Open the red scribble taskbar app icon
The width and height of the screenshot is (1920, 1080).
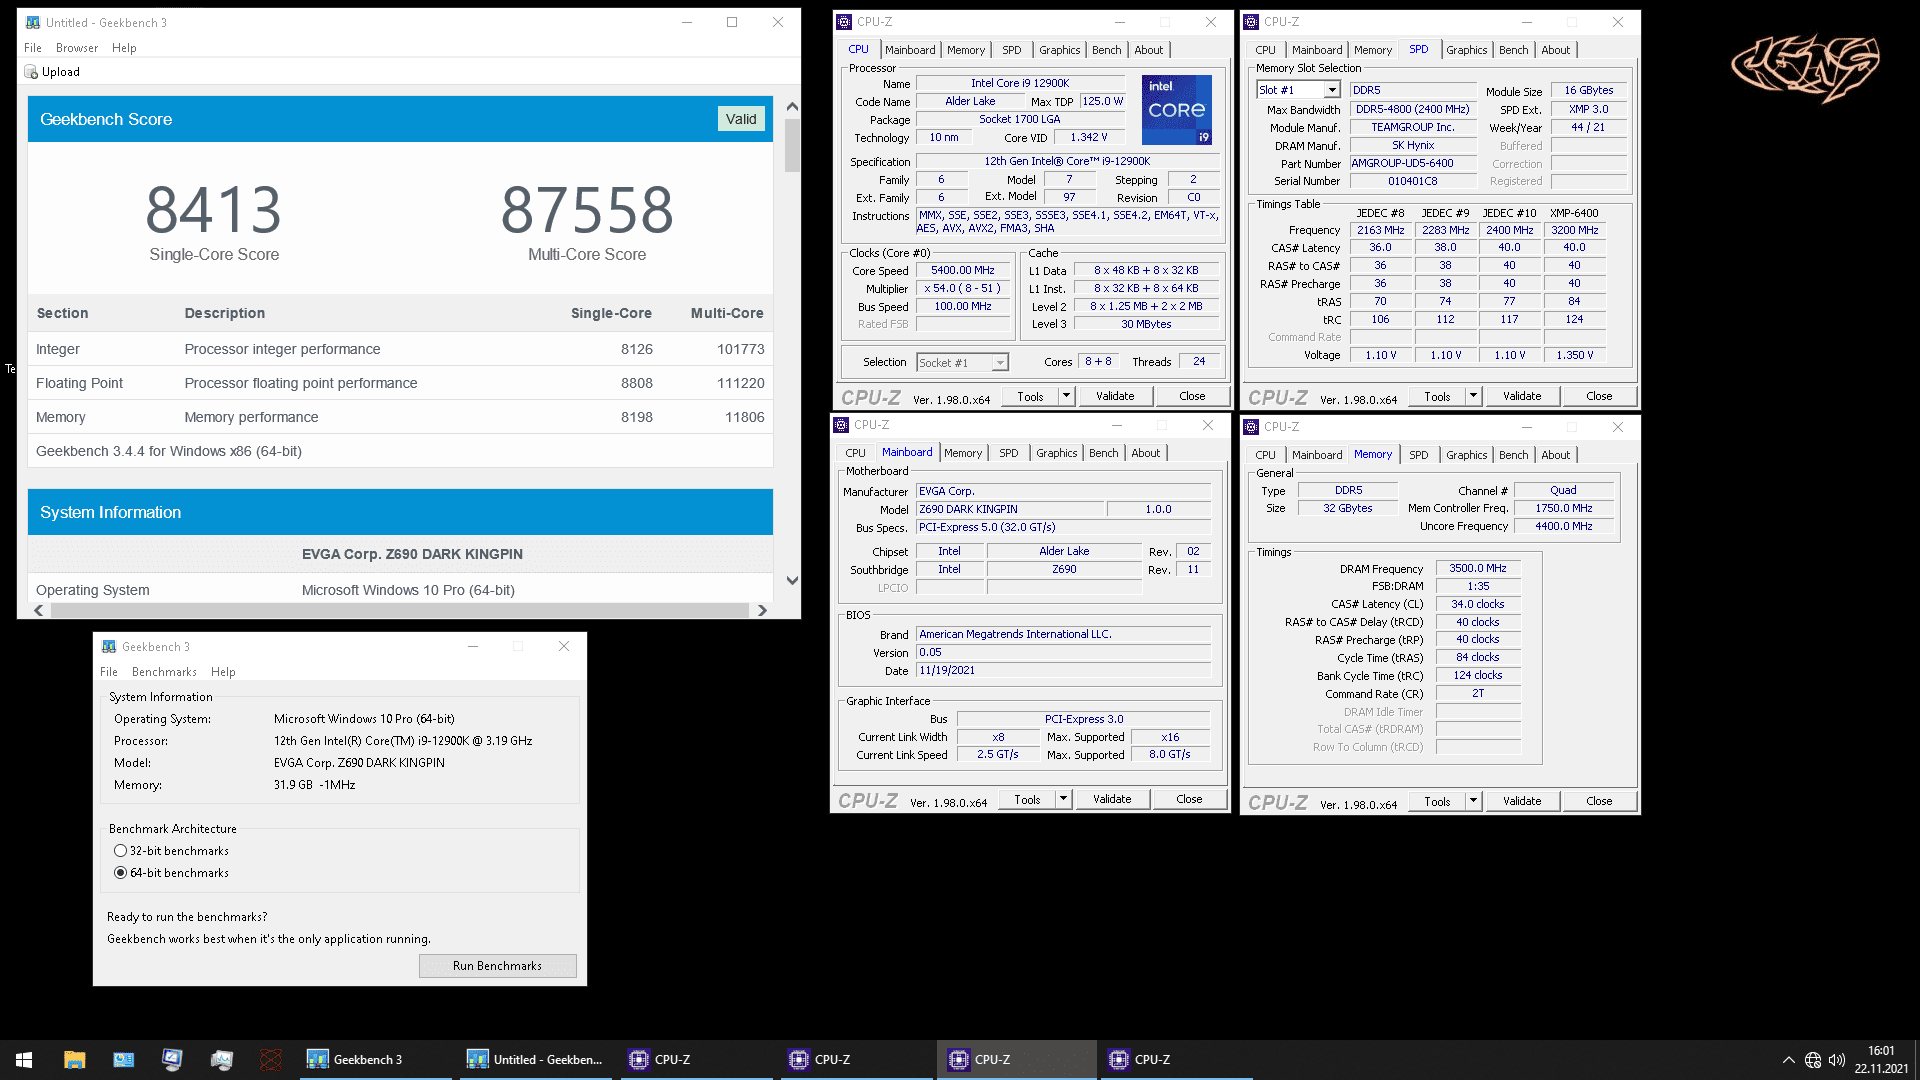pos(270,1060)
